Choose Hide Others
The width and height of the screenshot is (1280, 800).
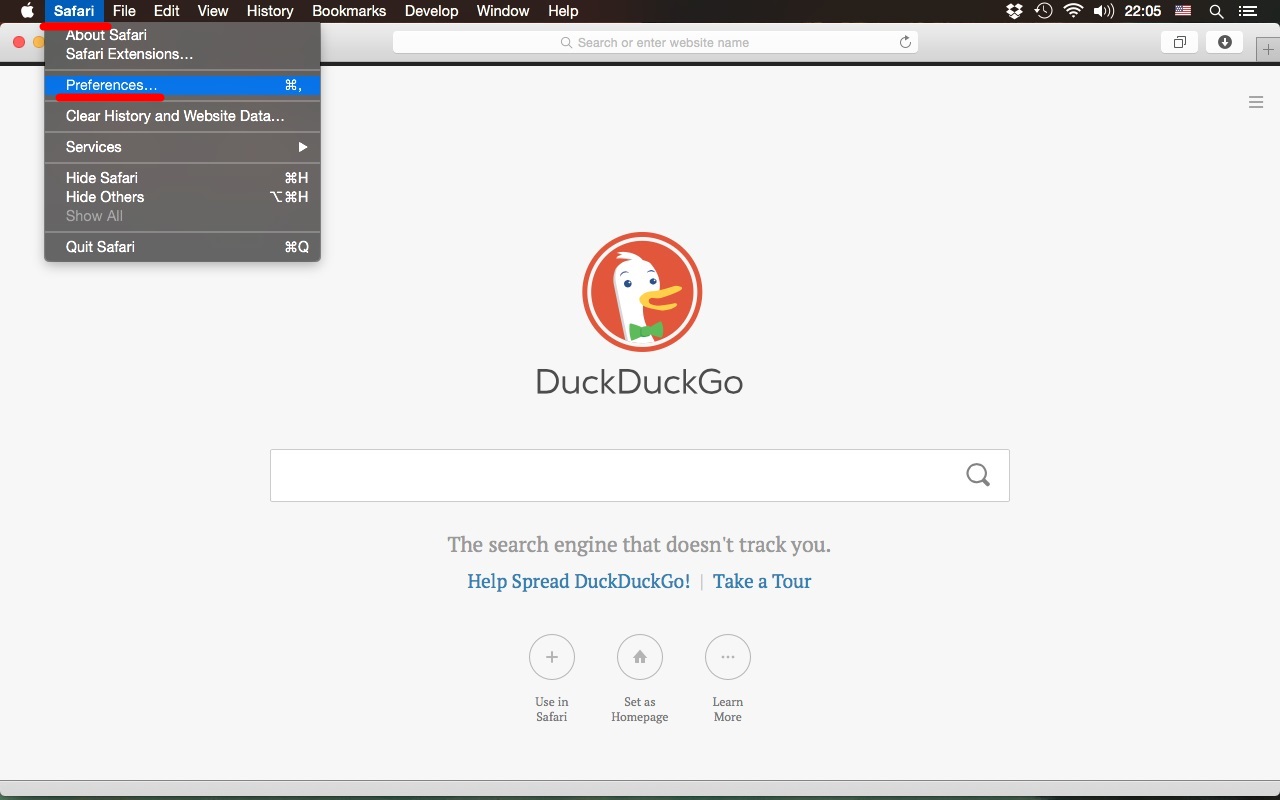[x=182, y=197]
